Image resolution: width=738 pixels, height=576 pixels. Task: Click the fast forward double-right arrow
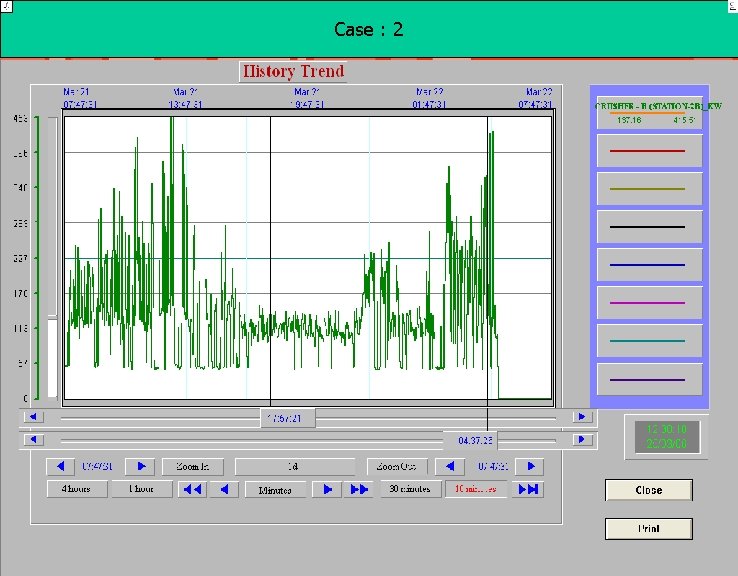pos(359,489)
